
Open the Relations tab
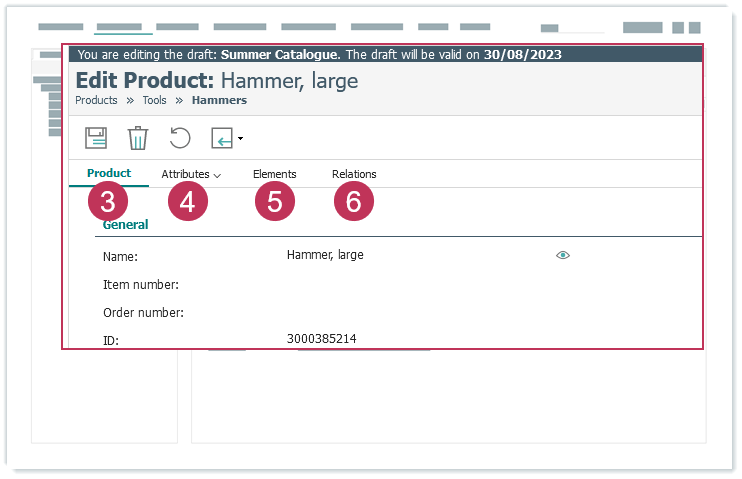coord(354,174)
